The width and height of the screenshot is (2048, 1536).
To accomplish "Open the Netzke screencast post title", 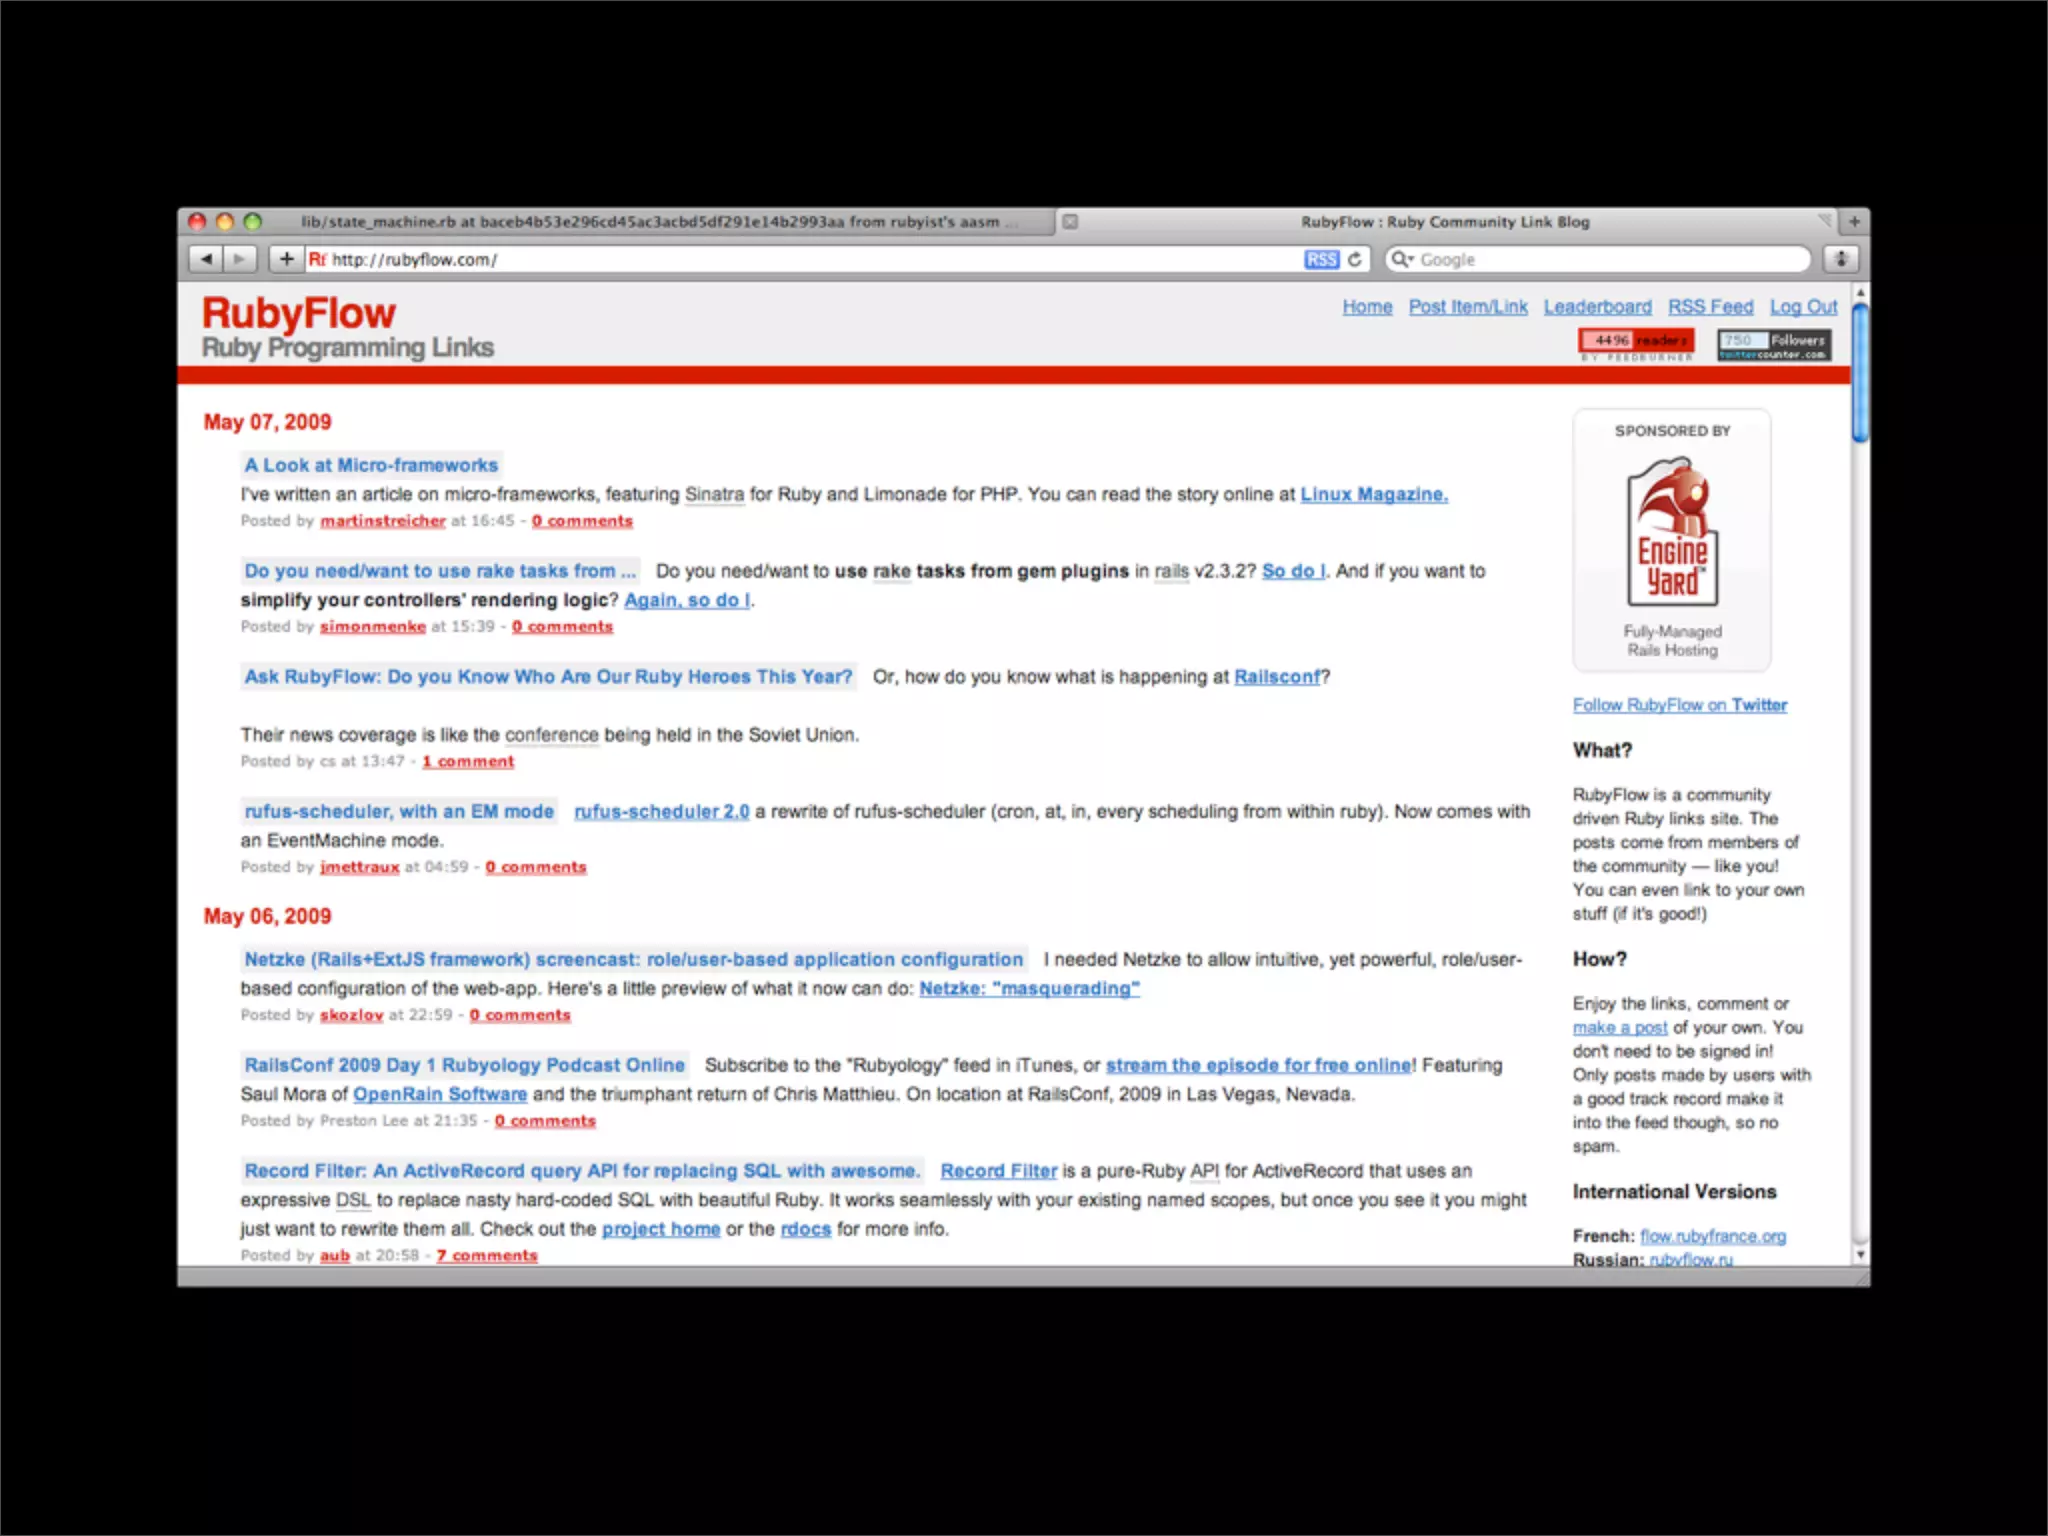I will [x=634, y=960].
